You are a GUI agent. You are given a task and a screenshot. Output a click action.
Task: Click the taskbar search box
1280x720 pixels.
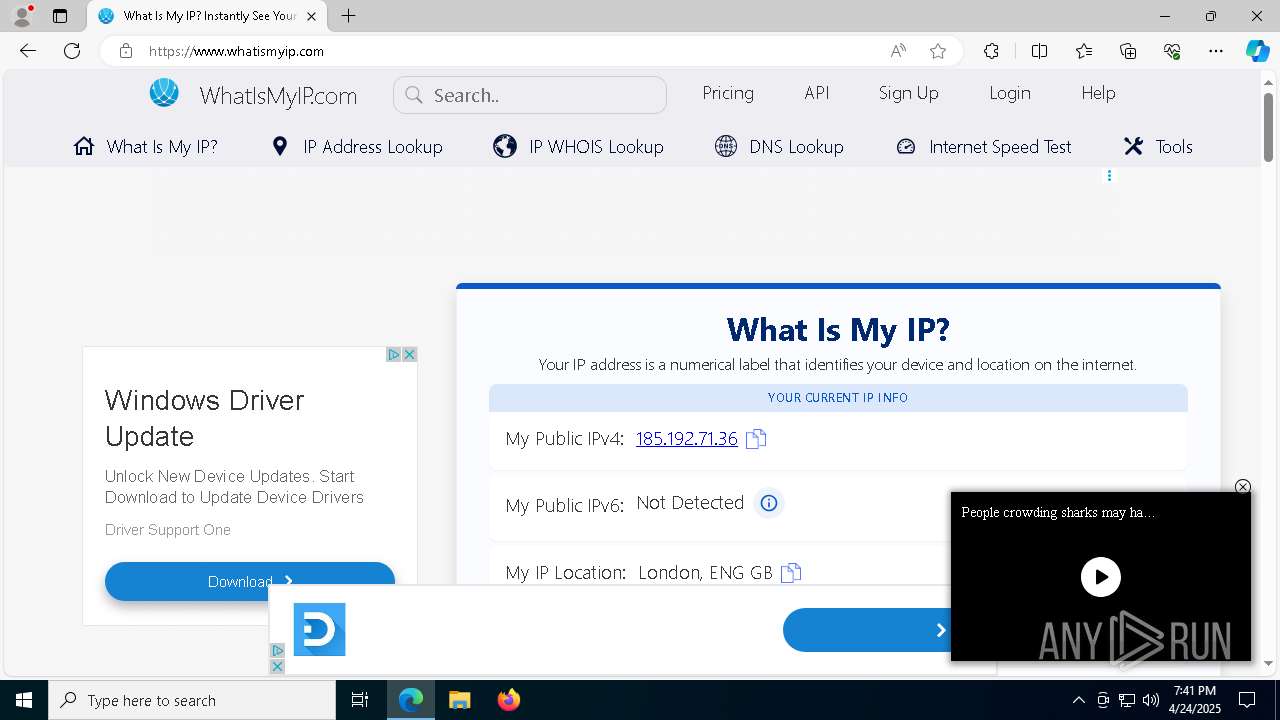tap(192, 700)
